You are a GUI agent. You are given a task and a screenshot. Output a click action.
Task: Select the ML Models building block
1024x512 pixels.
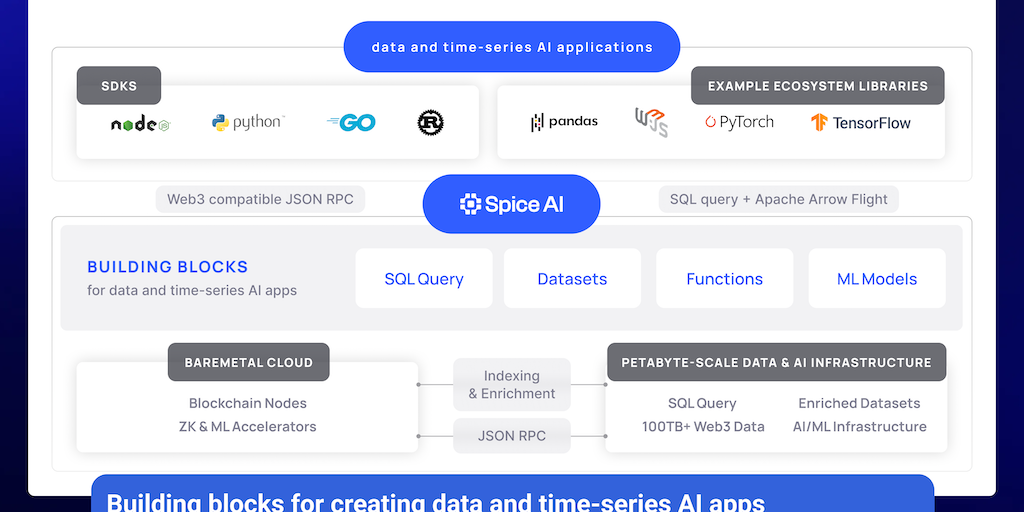coord(877,279)
